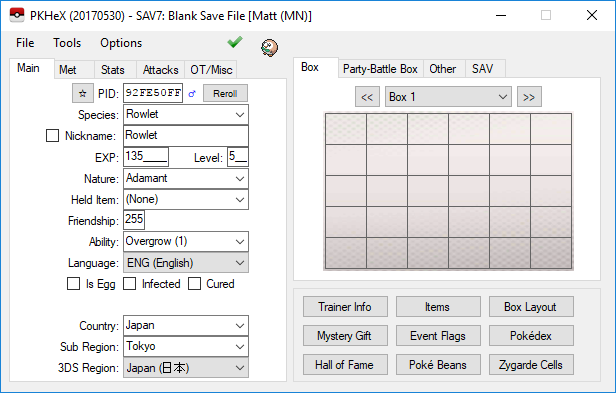Open the Tools menu
This screenshot has height=393, width=616.
(67, 43)
